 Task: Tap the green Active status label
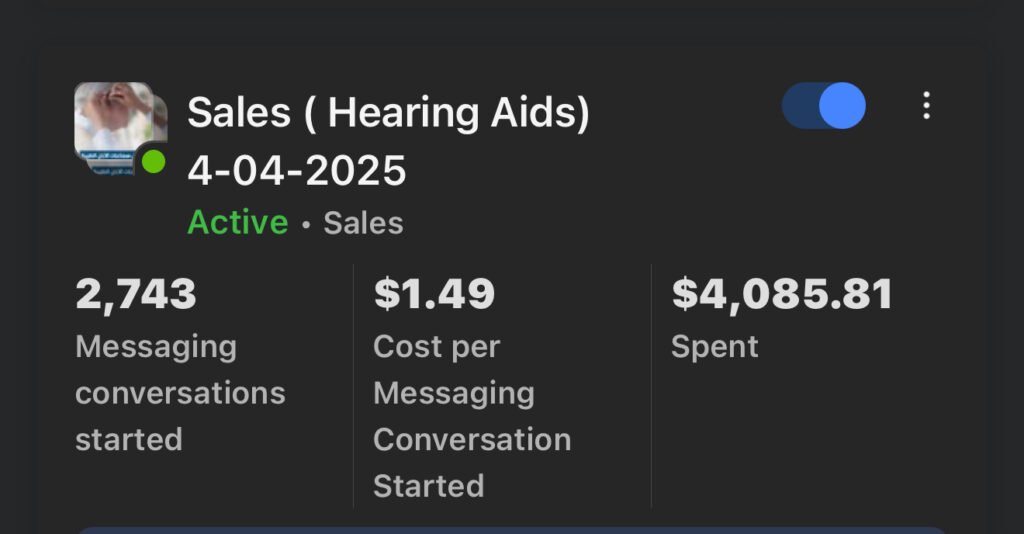237,222
